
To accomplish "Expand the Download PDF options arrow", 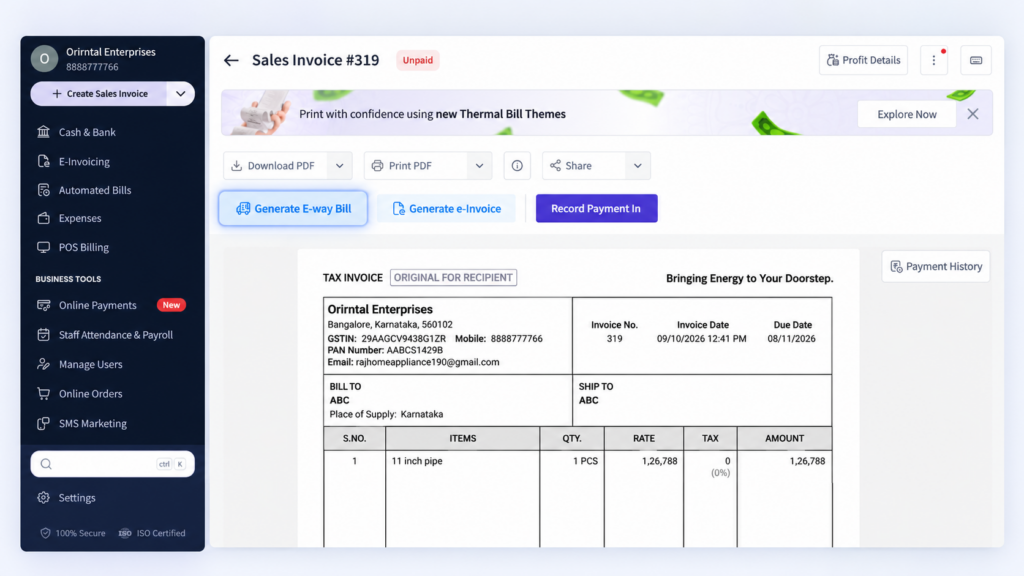I will coord(340,166).
